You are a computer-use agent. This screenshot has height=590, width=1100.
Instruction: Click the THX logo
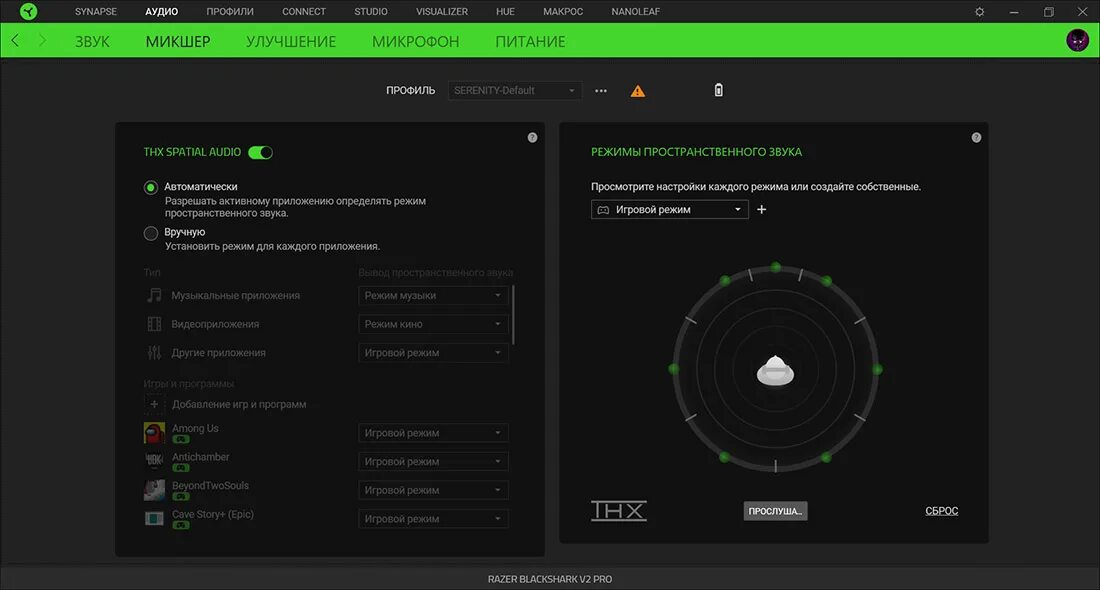coord(619,511)
